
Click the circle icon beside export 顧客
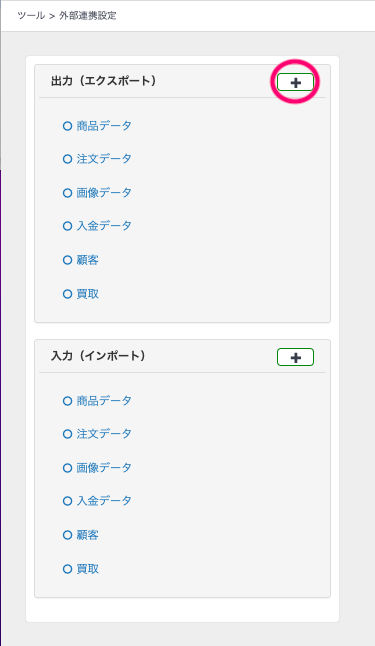68,260
